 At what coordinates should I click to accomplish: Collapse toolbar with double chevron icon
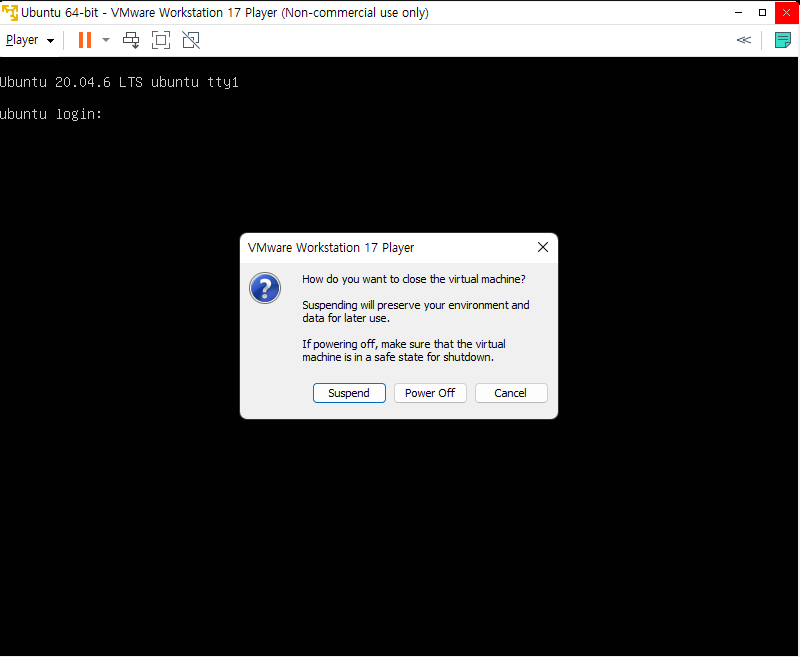744,40
